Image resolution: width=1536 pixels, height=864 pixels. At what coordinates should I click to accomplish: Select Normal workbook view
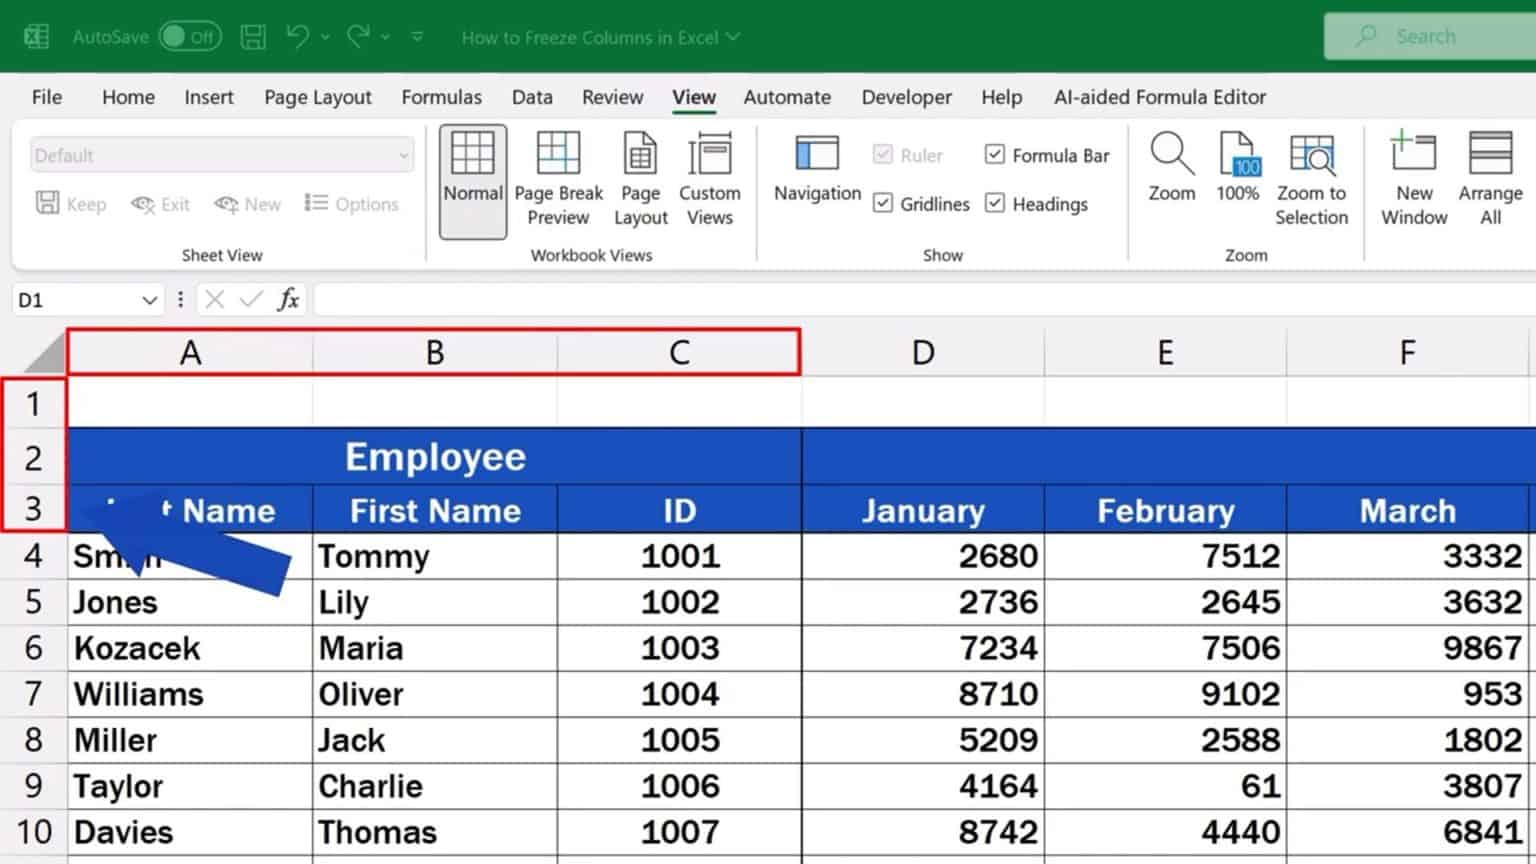(x=472, y=178)
